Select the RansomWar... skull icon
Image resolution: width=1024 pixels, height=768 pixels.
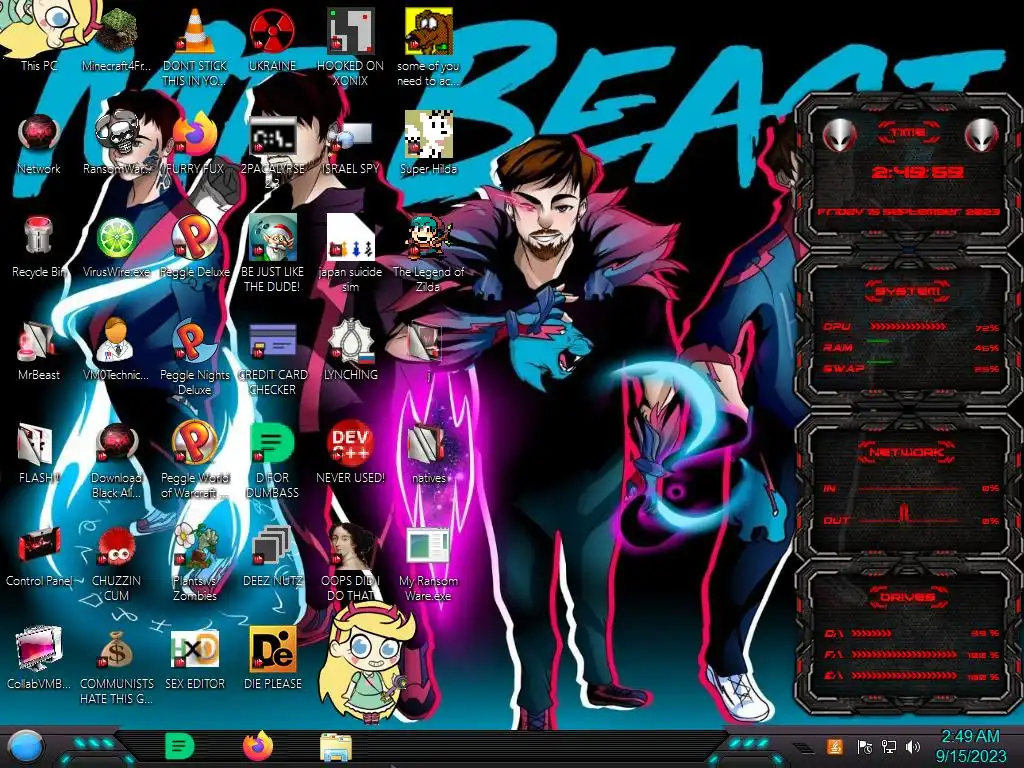[x=116, y=134]
